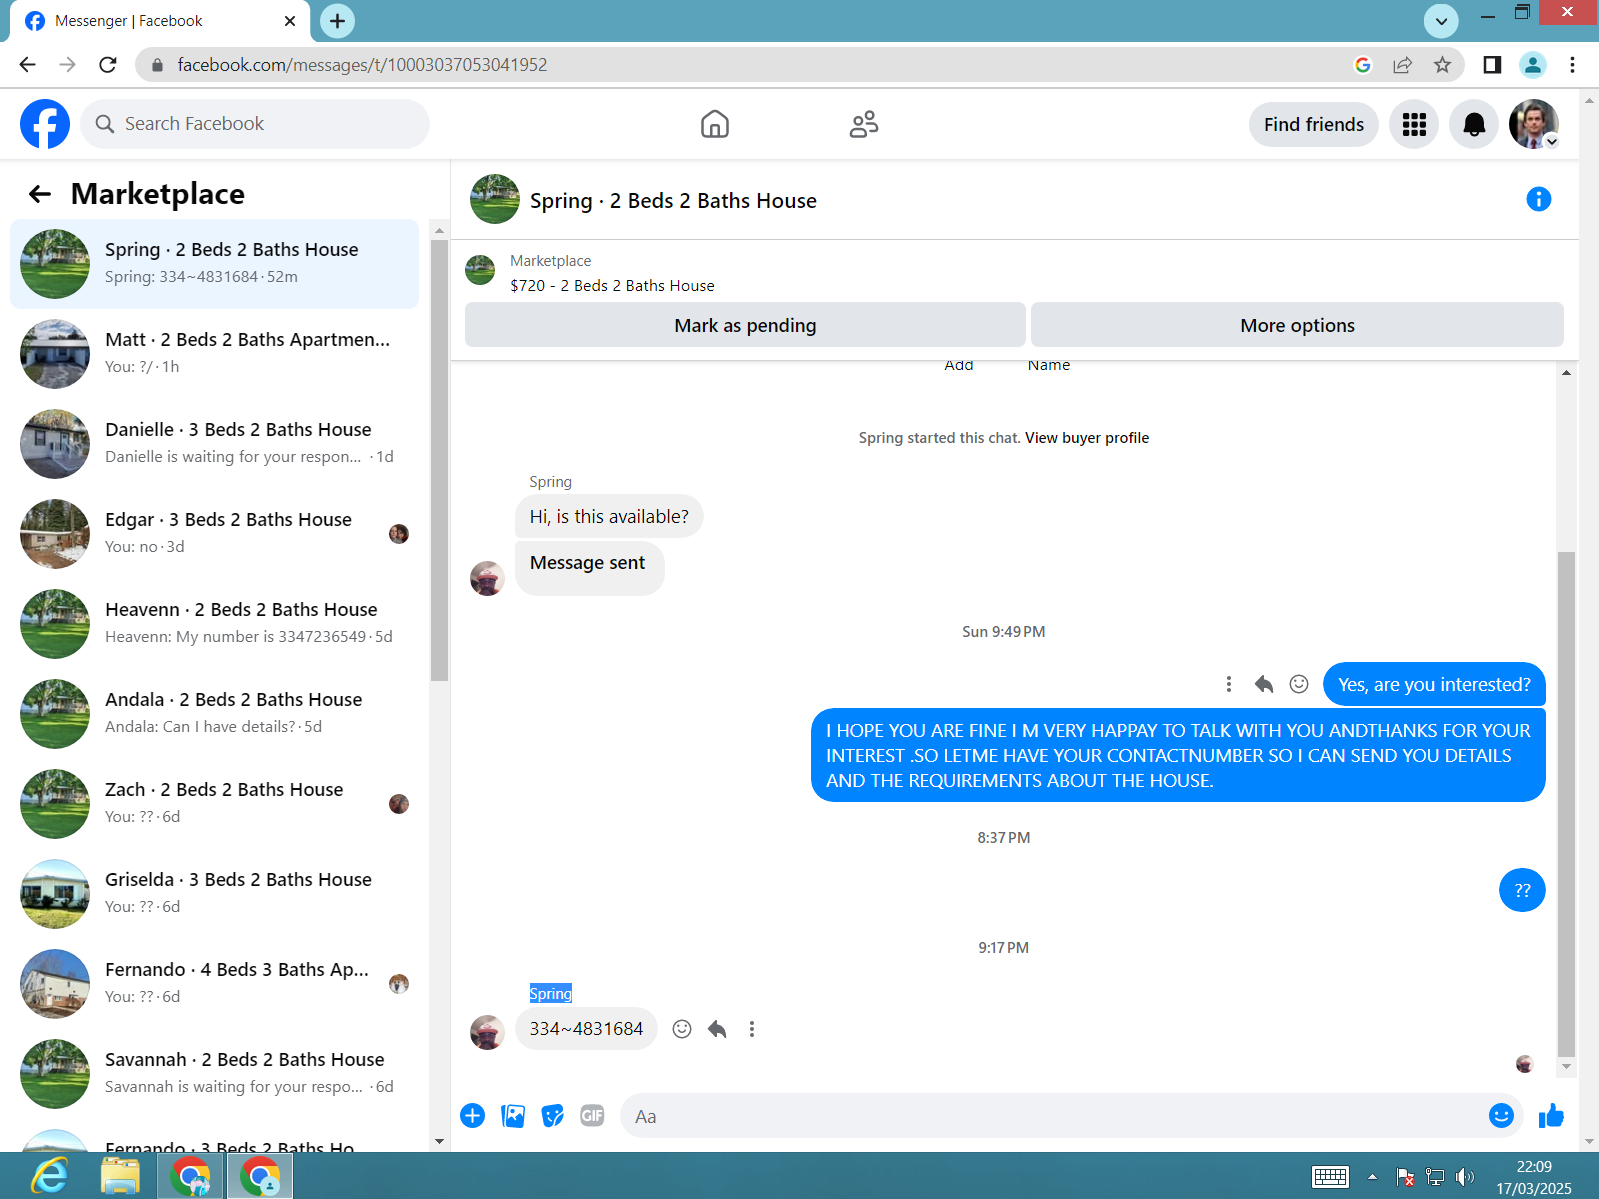Click the address bar URL

pyautogui.click(x=362, y=65)
